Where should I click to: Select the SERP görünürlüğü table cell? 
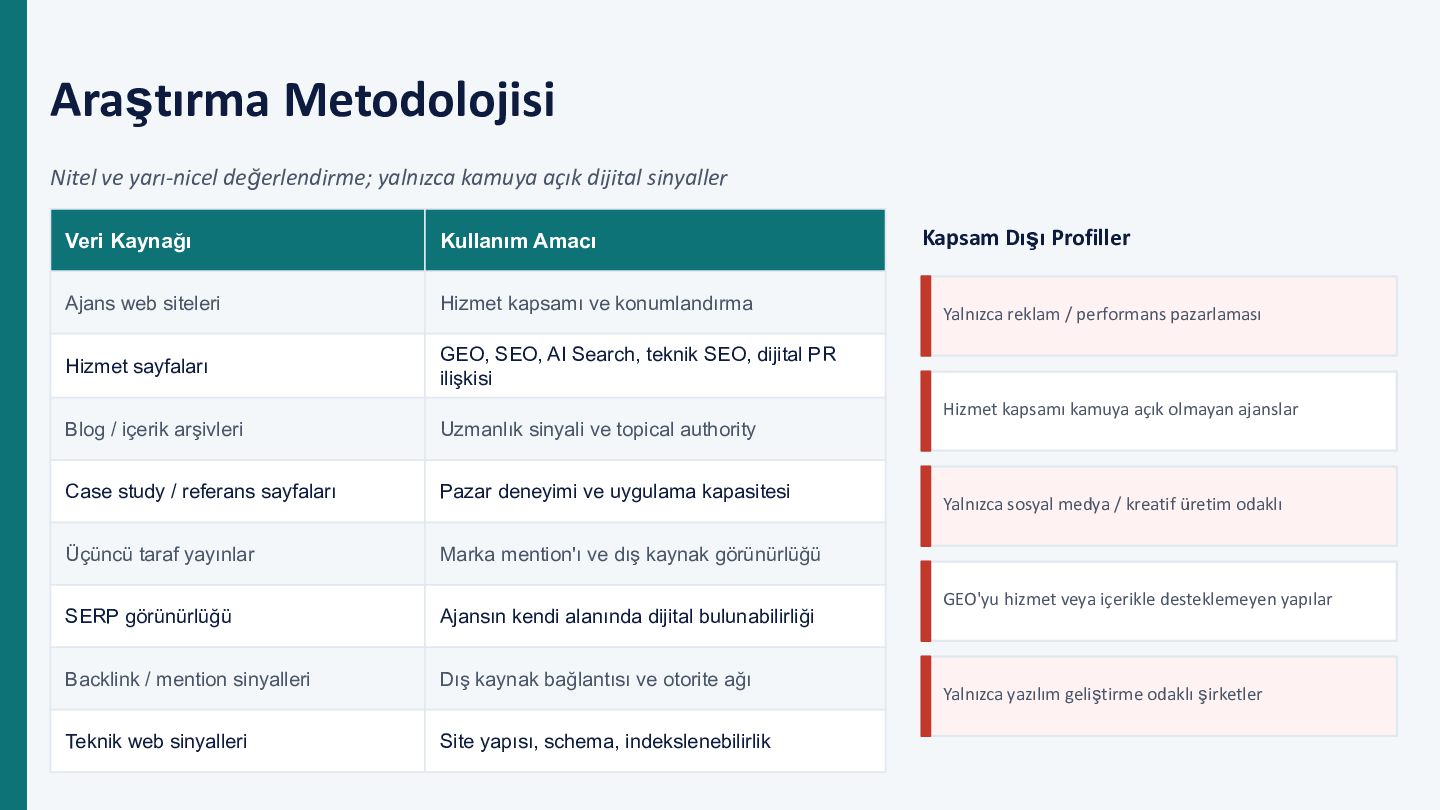(238, 616)
